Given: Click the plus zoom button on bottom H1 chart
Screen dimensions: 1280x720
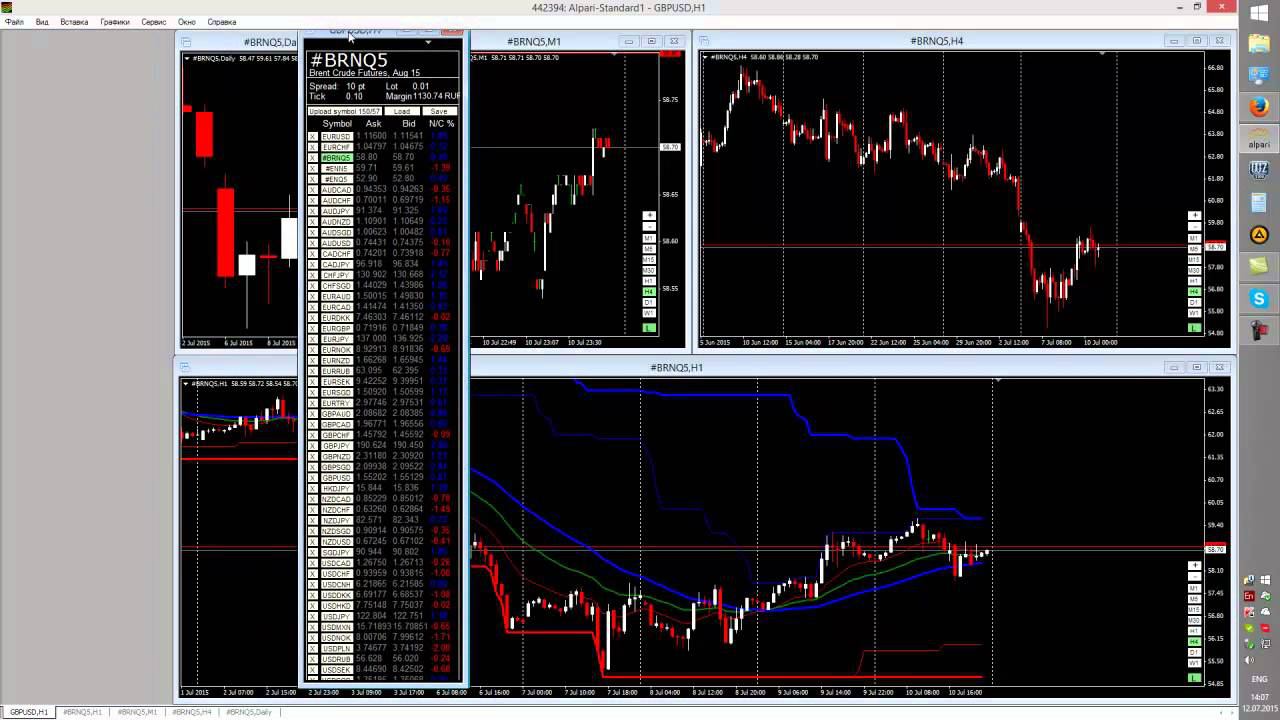Looking at the screenshot, I should 1194,565.
